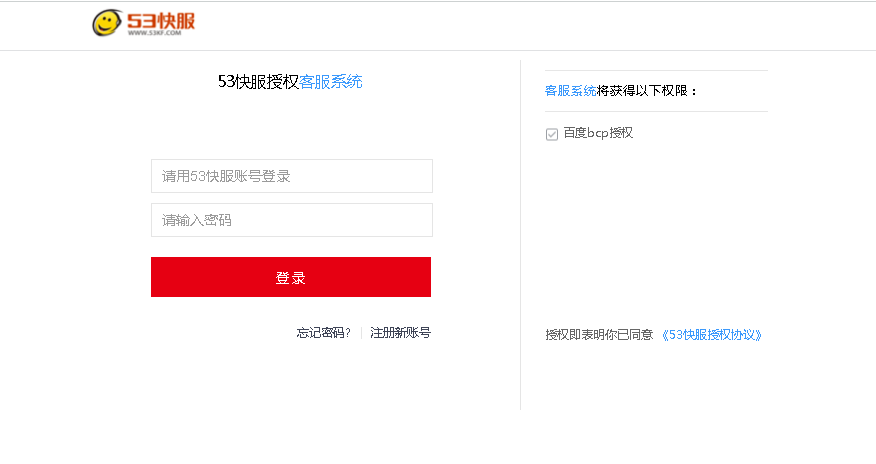Open the 注册新账号 link
The image size is (876, 464).
click(400, 333)
